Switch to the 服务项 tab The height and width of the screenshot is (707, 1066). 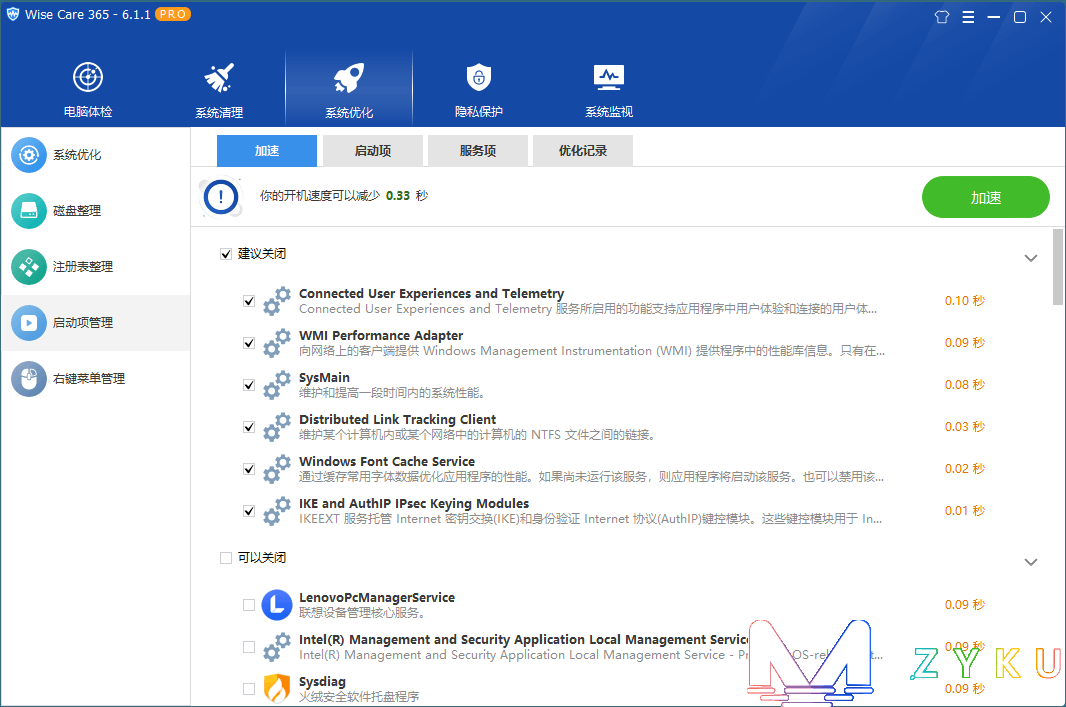[x=478, y=150]
